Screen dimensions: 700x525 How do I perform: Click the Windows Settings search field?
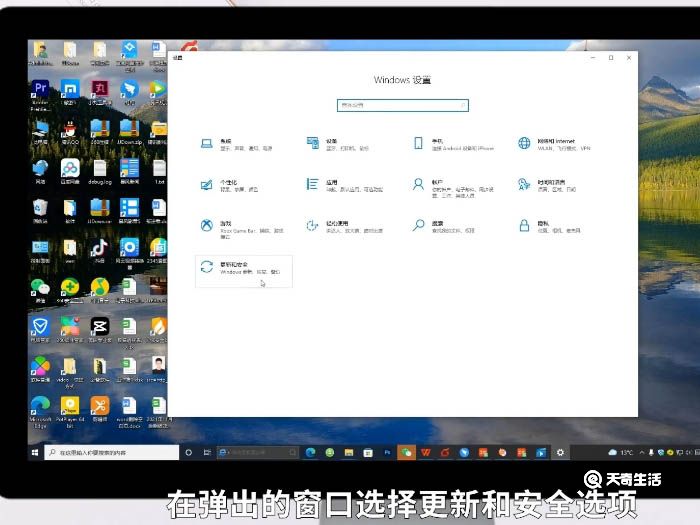[x=403, y=105]
